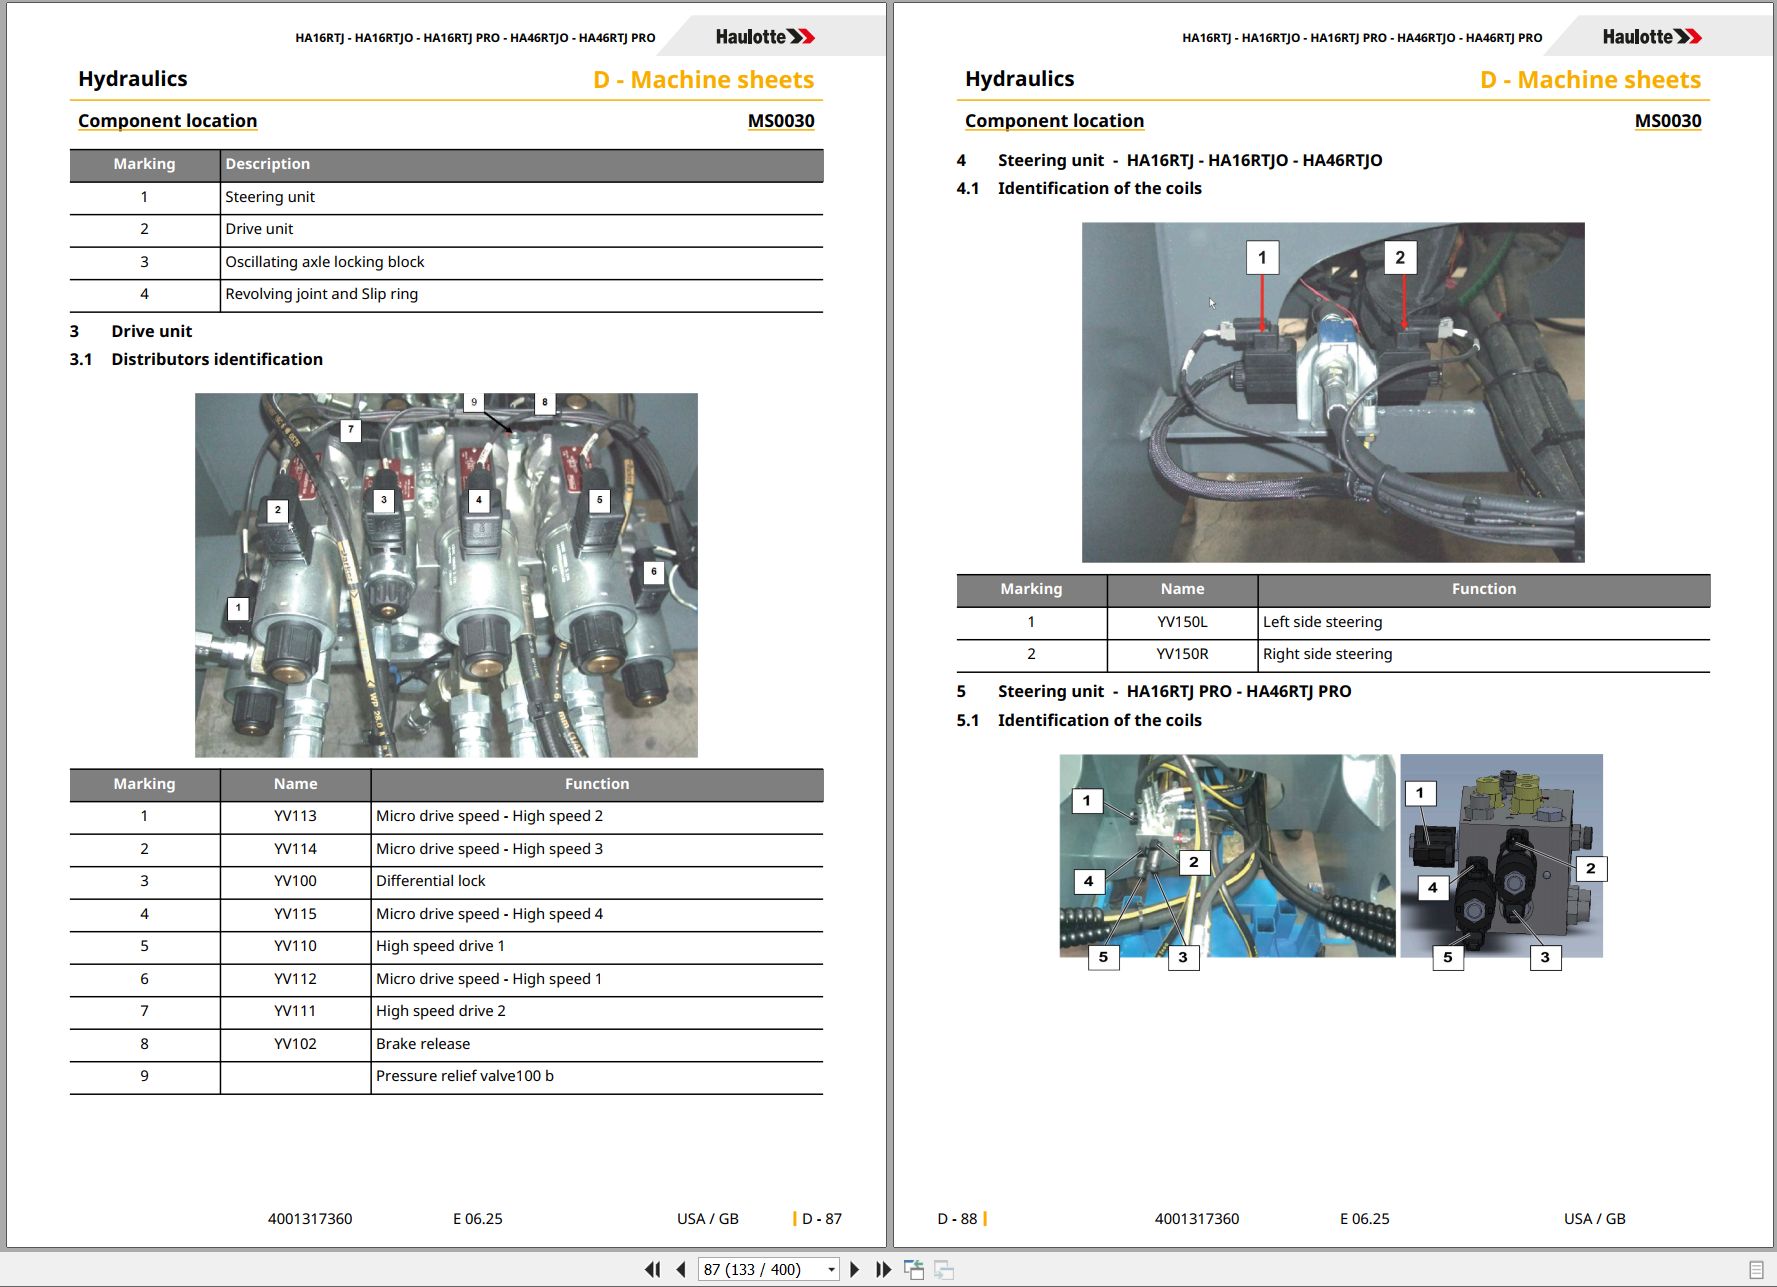Click the 'Drive unit' description cell
1777x1287 pixels.
521,229
